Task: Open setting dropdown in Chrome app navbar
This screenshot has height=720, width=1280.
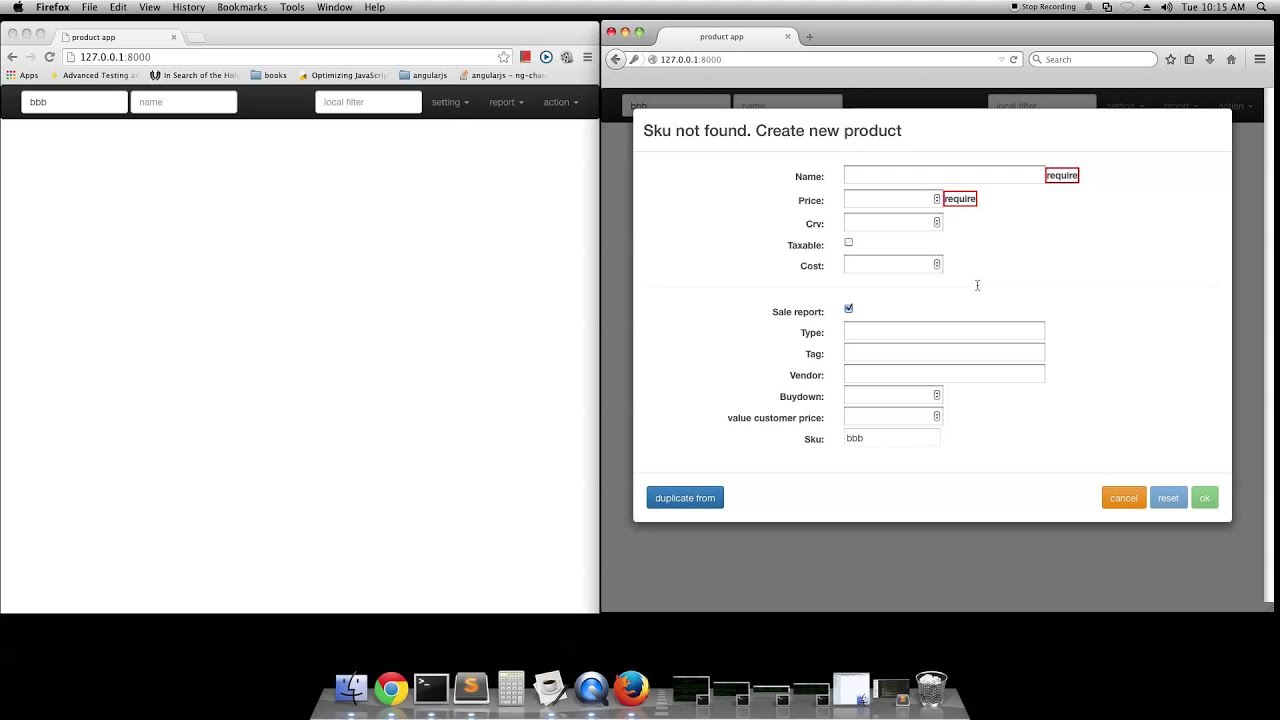Action: click(x=450, y=102)
